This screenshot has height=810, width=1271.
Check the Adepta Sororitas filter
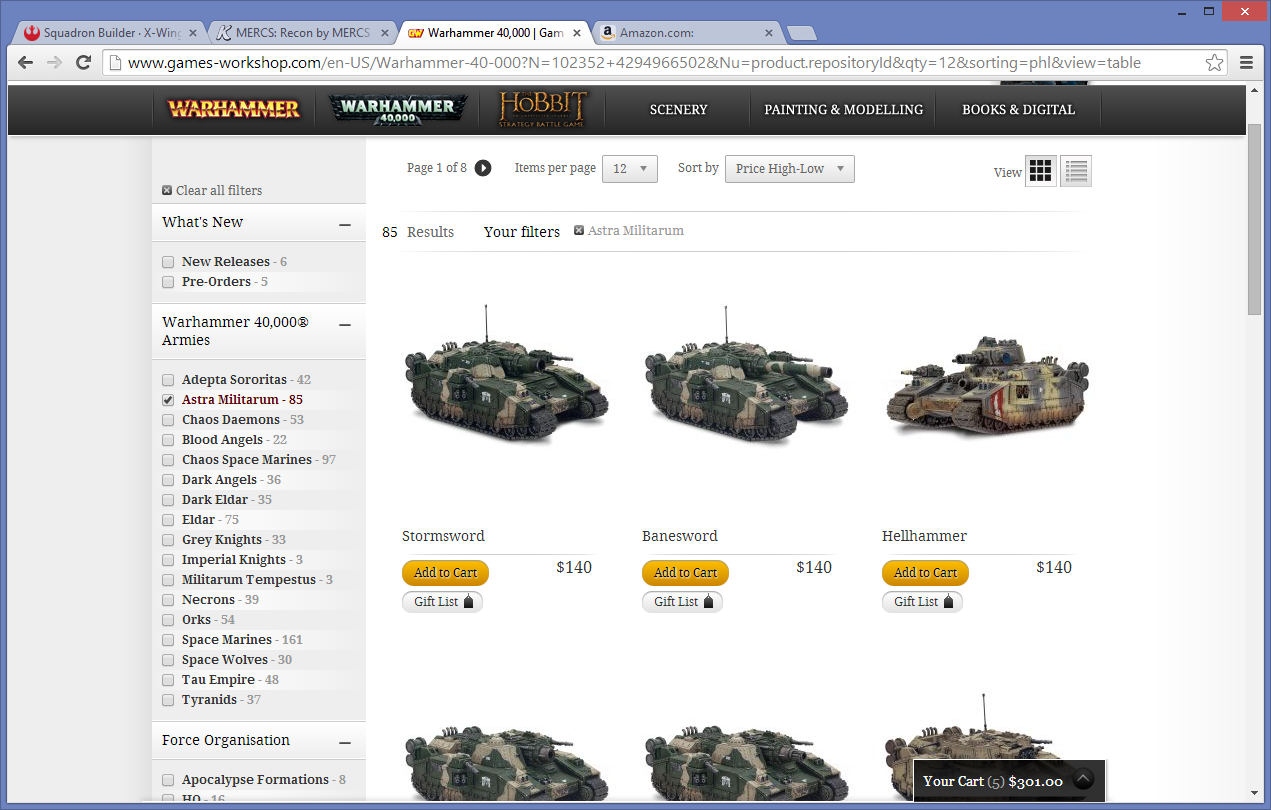168,380
